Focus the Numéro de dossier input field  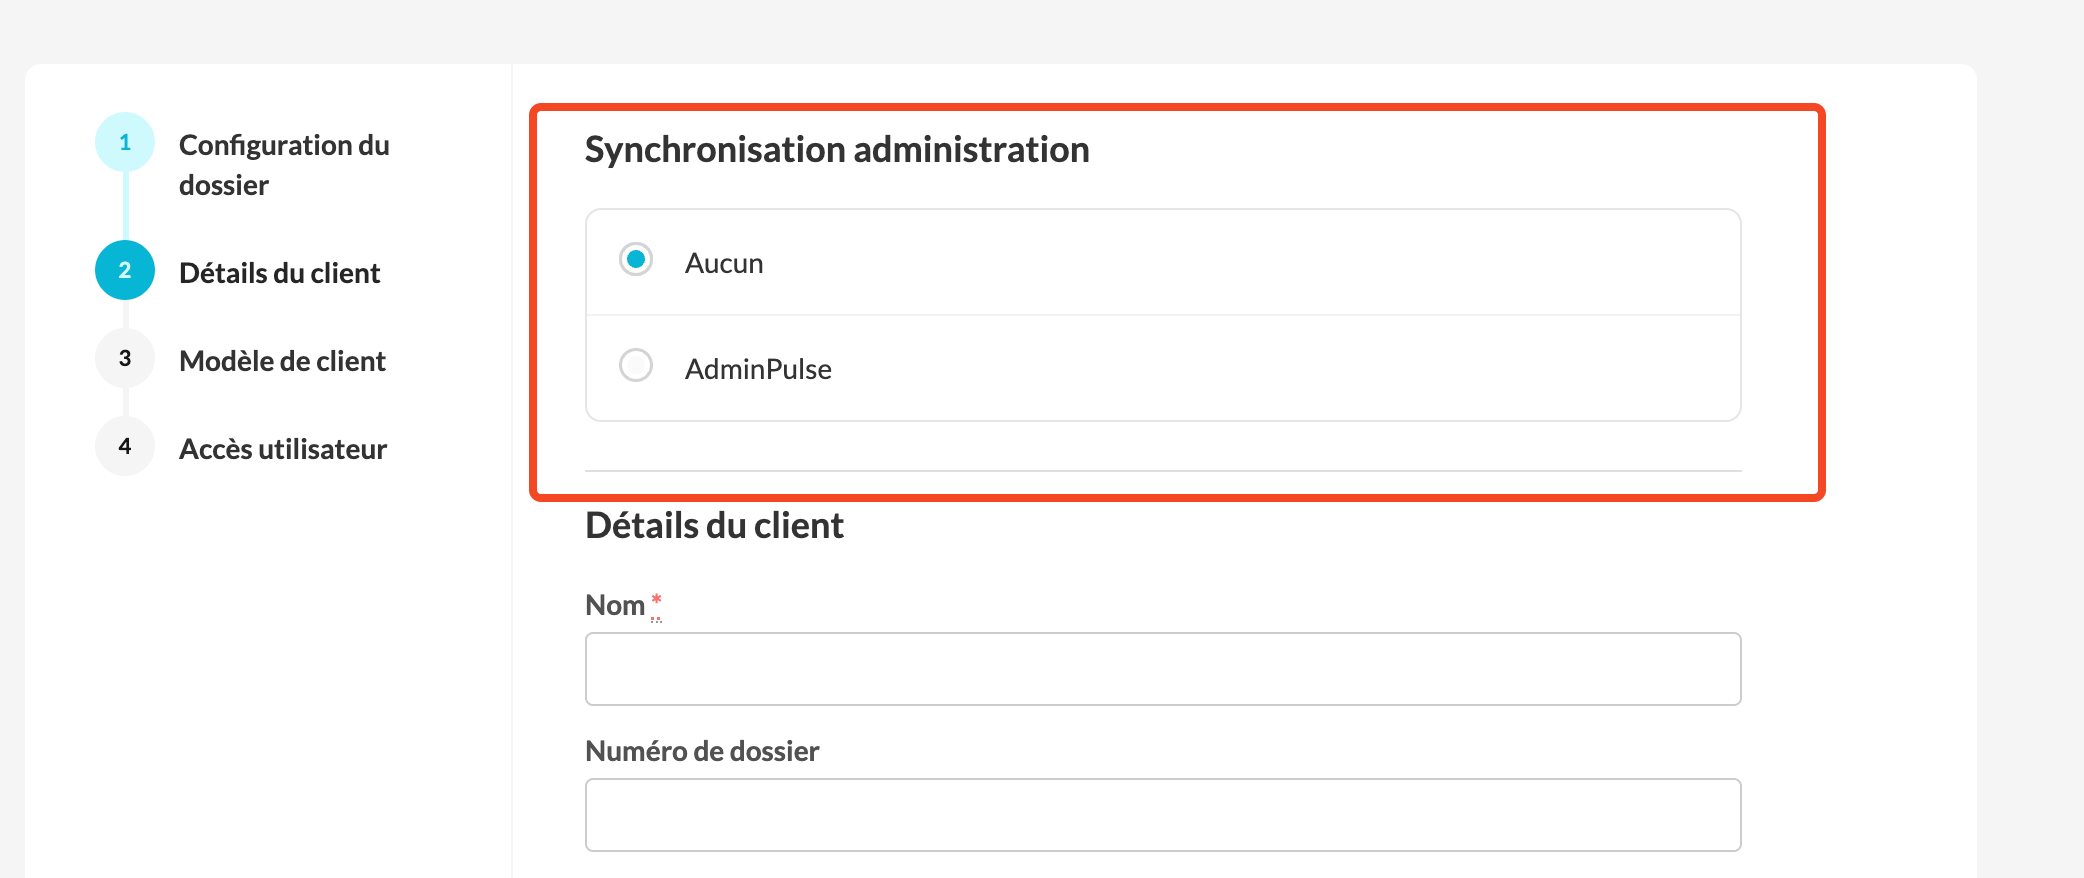(1163, 815)
